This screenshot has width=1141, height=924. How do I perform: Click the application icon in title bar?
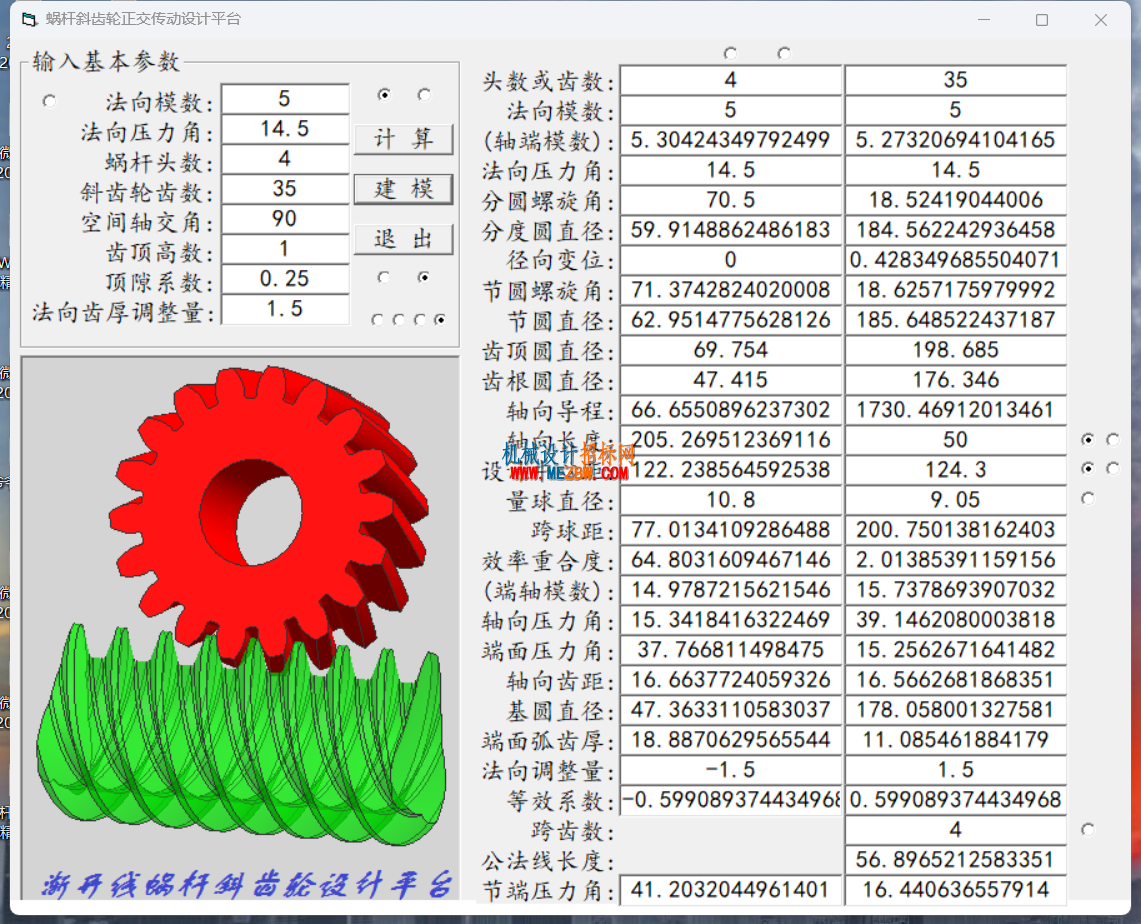pyautogui.click(x=29, y=20)
